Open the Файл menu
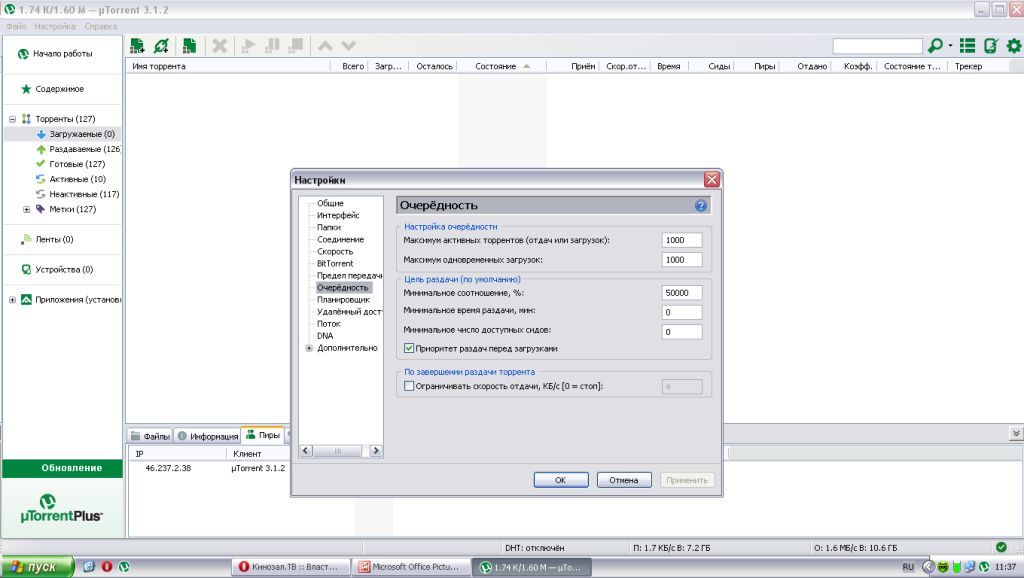 [16, 25]
